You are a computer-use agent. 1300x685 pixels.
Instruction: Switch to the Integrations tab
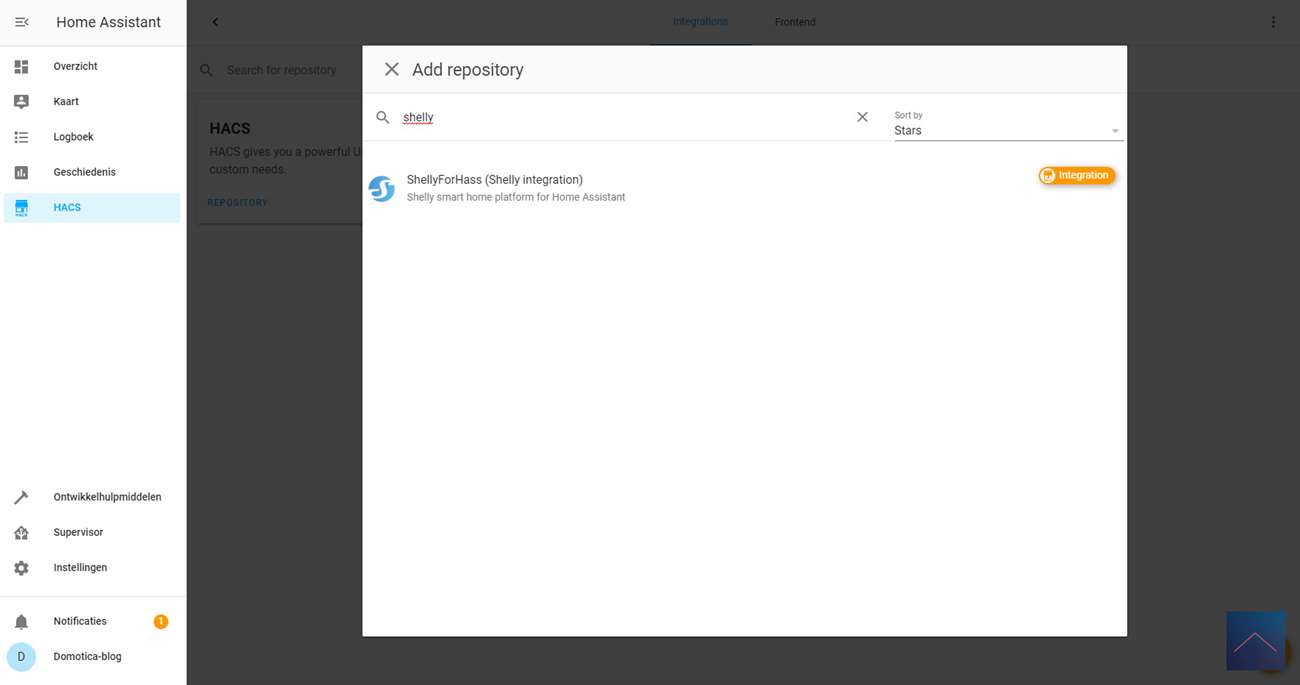coord(700,22)
